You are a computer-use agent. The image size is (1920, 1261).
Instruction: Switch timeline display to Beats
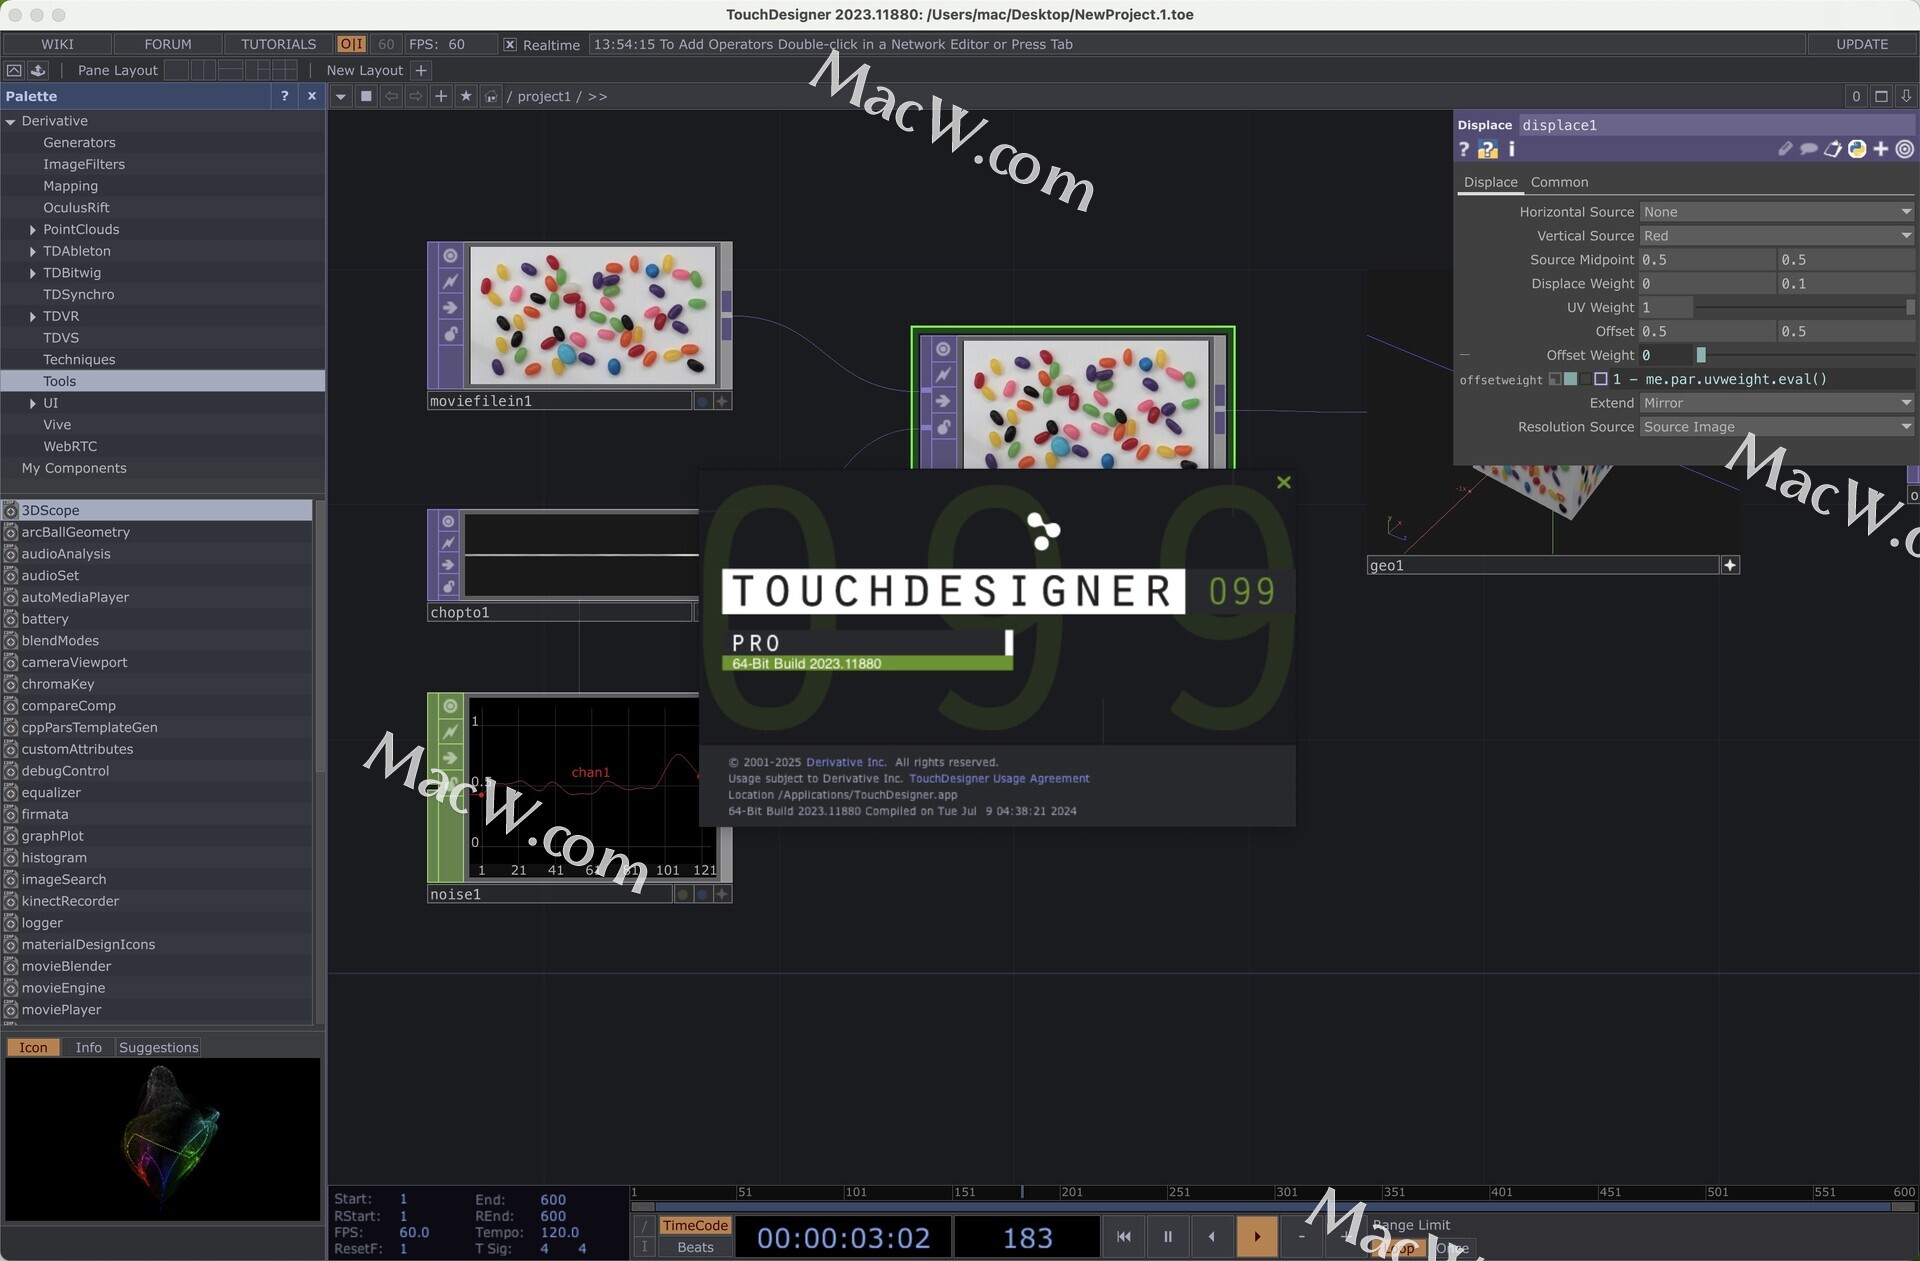click(x=695, y=1247)
